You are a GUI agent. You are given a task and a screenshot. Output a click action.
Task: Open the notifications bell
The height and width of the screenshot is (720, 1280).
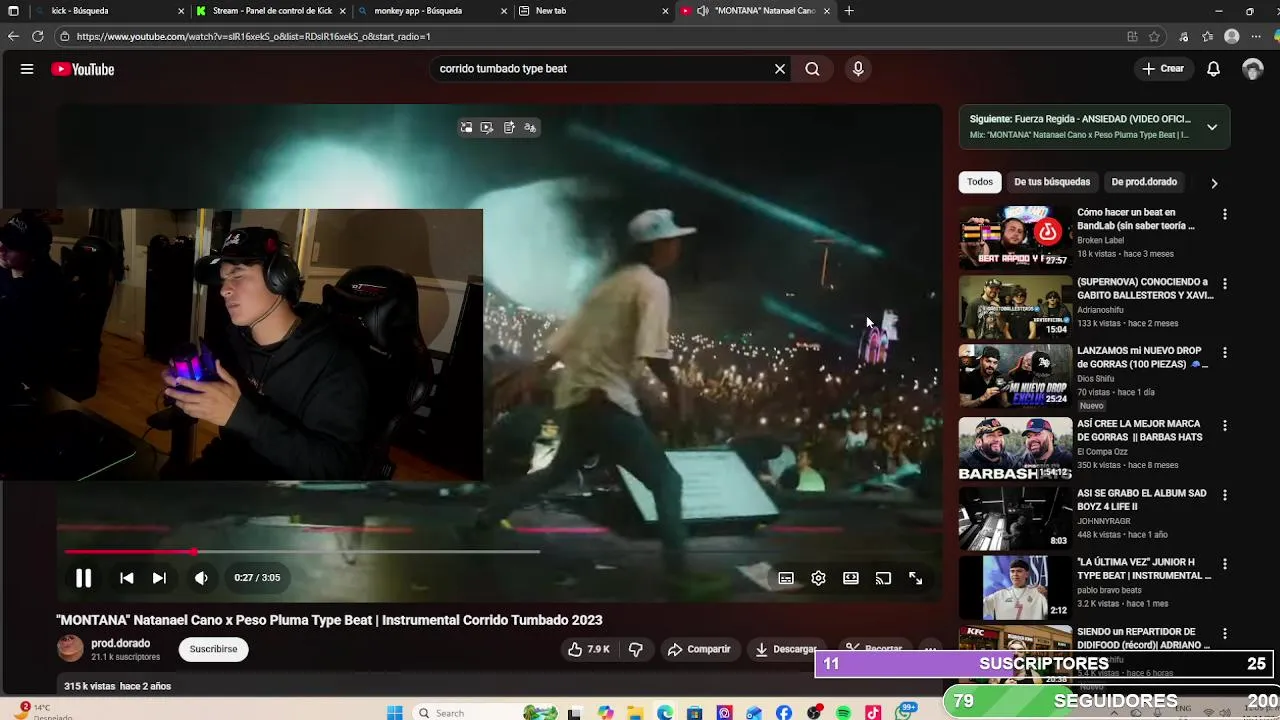click(x=1213, y=69)
